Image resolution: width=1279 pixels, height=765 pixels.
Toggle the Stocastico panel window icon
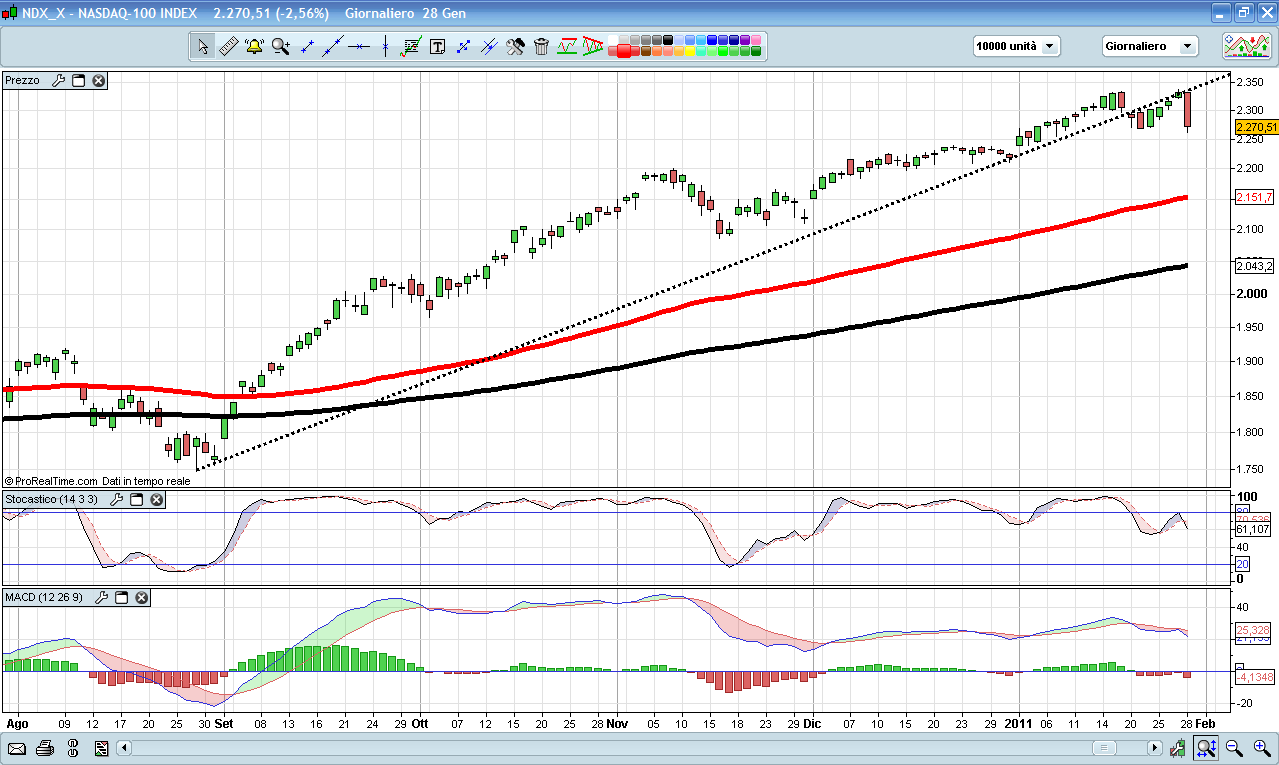click(x=137, y=499)
